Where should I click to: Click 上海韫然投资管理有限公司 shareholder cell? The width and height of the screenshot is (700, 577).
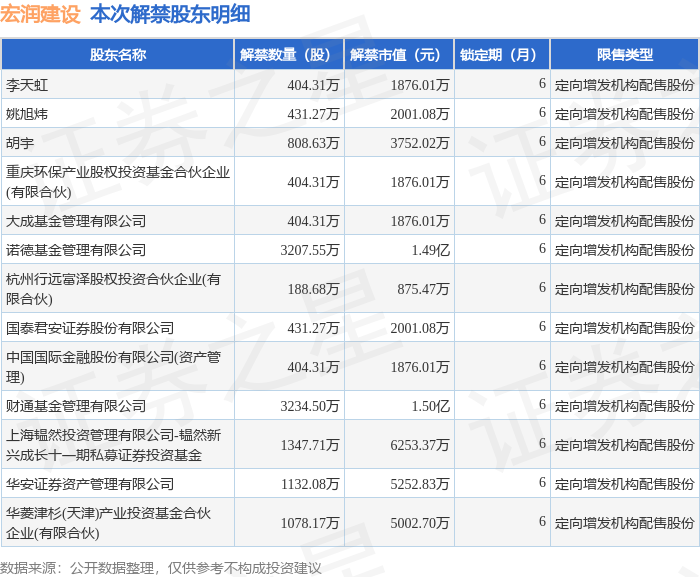118,445
